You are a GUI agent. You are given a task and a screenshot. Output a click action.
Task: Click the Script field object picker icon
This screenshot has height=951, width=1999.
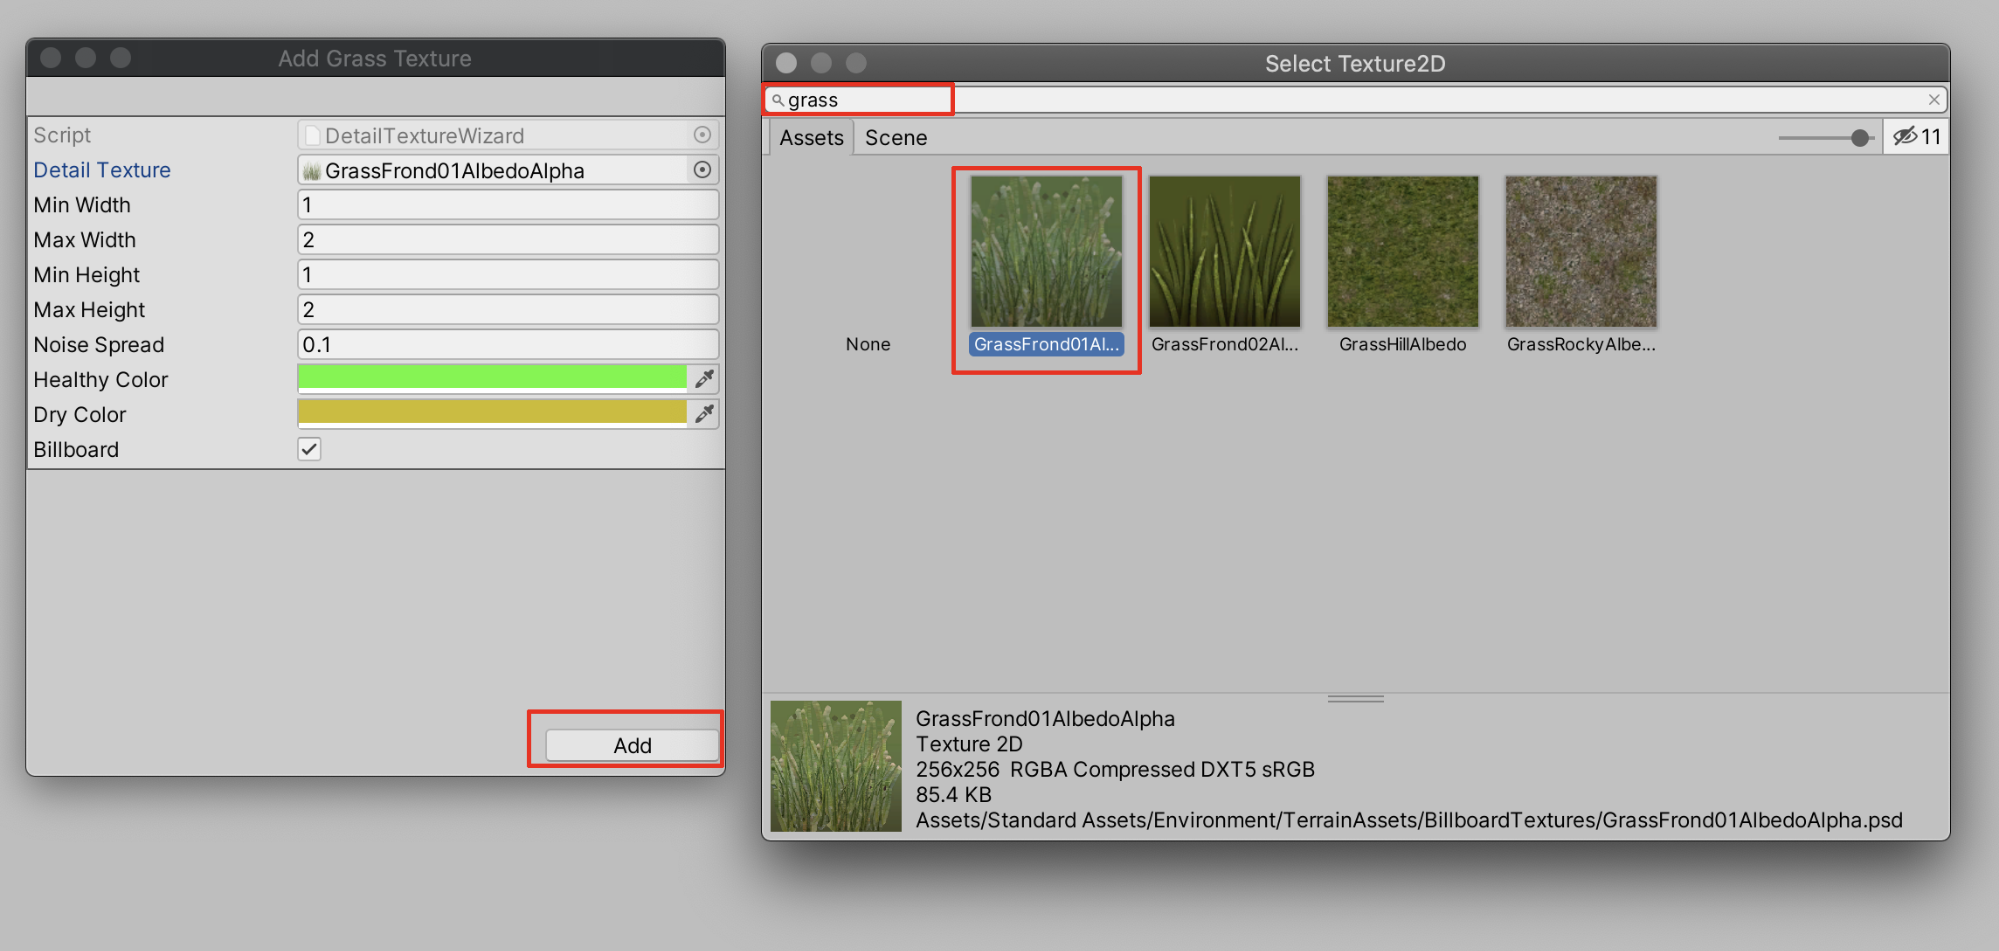click(702, 135)
